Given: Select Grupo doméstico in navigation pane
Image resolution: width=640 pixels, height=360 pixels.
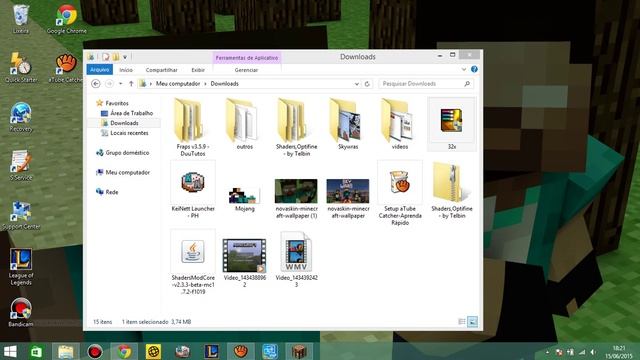Looking at the screenshot, I should pyautogui.click(x=127, y=153).
